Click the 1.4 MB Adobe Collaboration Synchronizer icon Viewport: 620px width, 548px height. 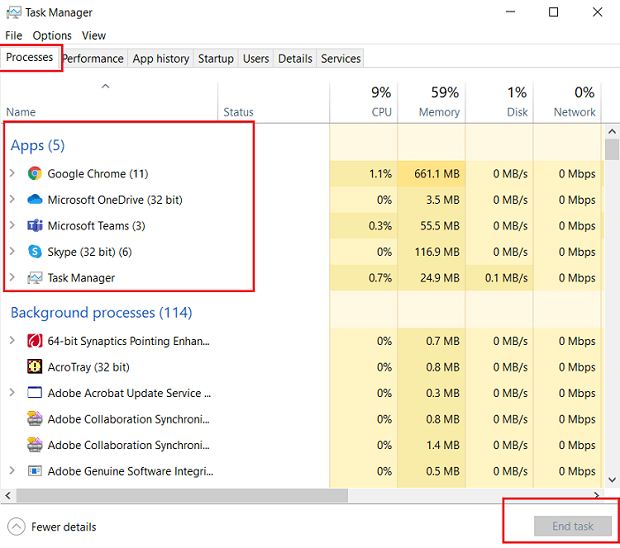coord(34,445)
